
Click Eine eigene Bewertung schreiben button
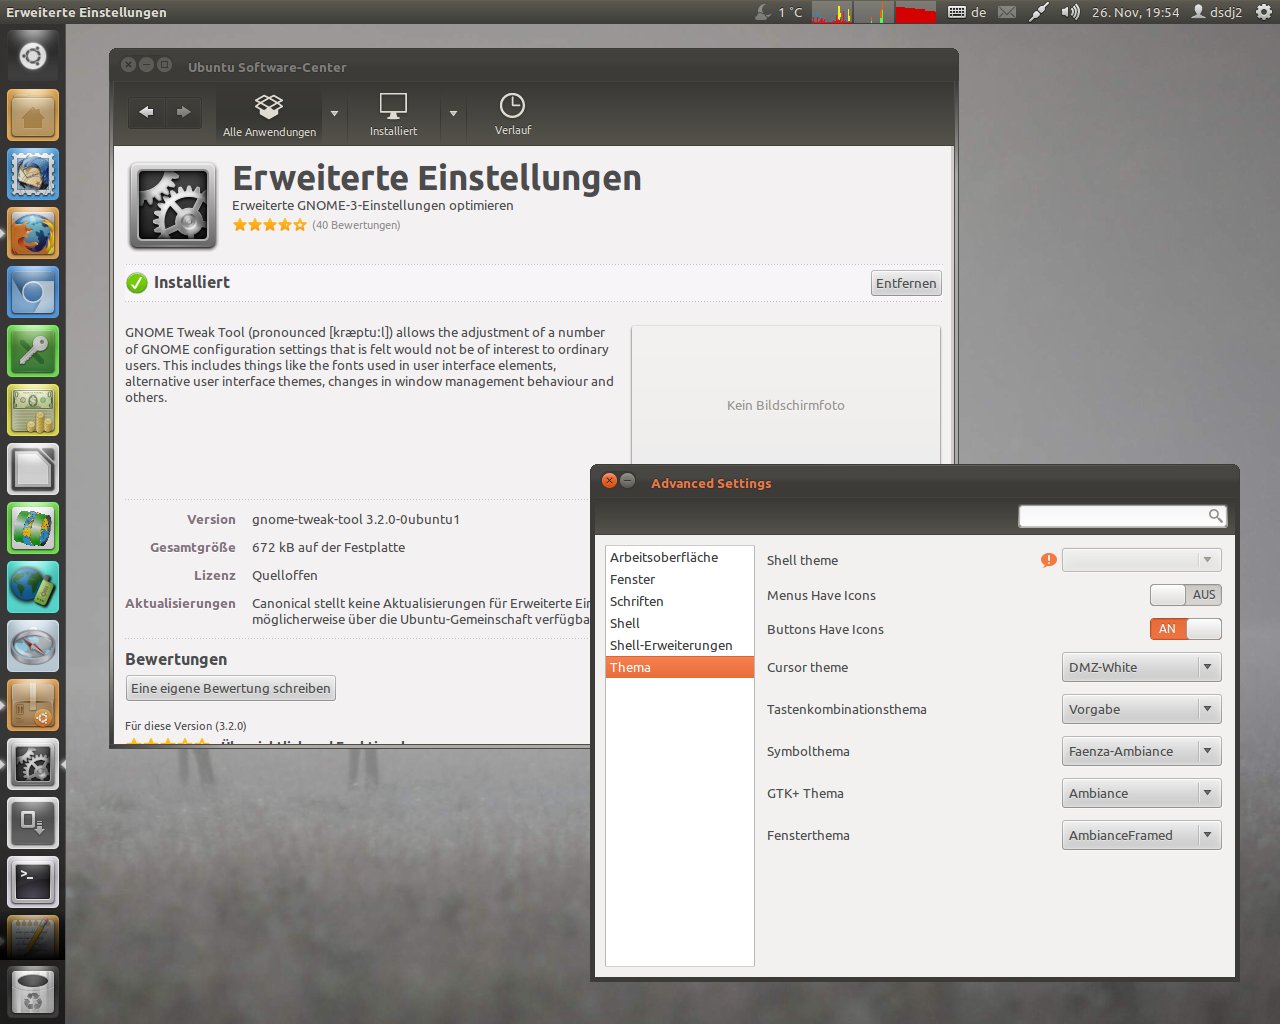click(x=231, y=688)
